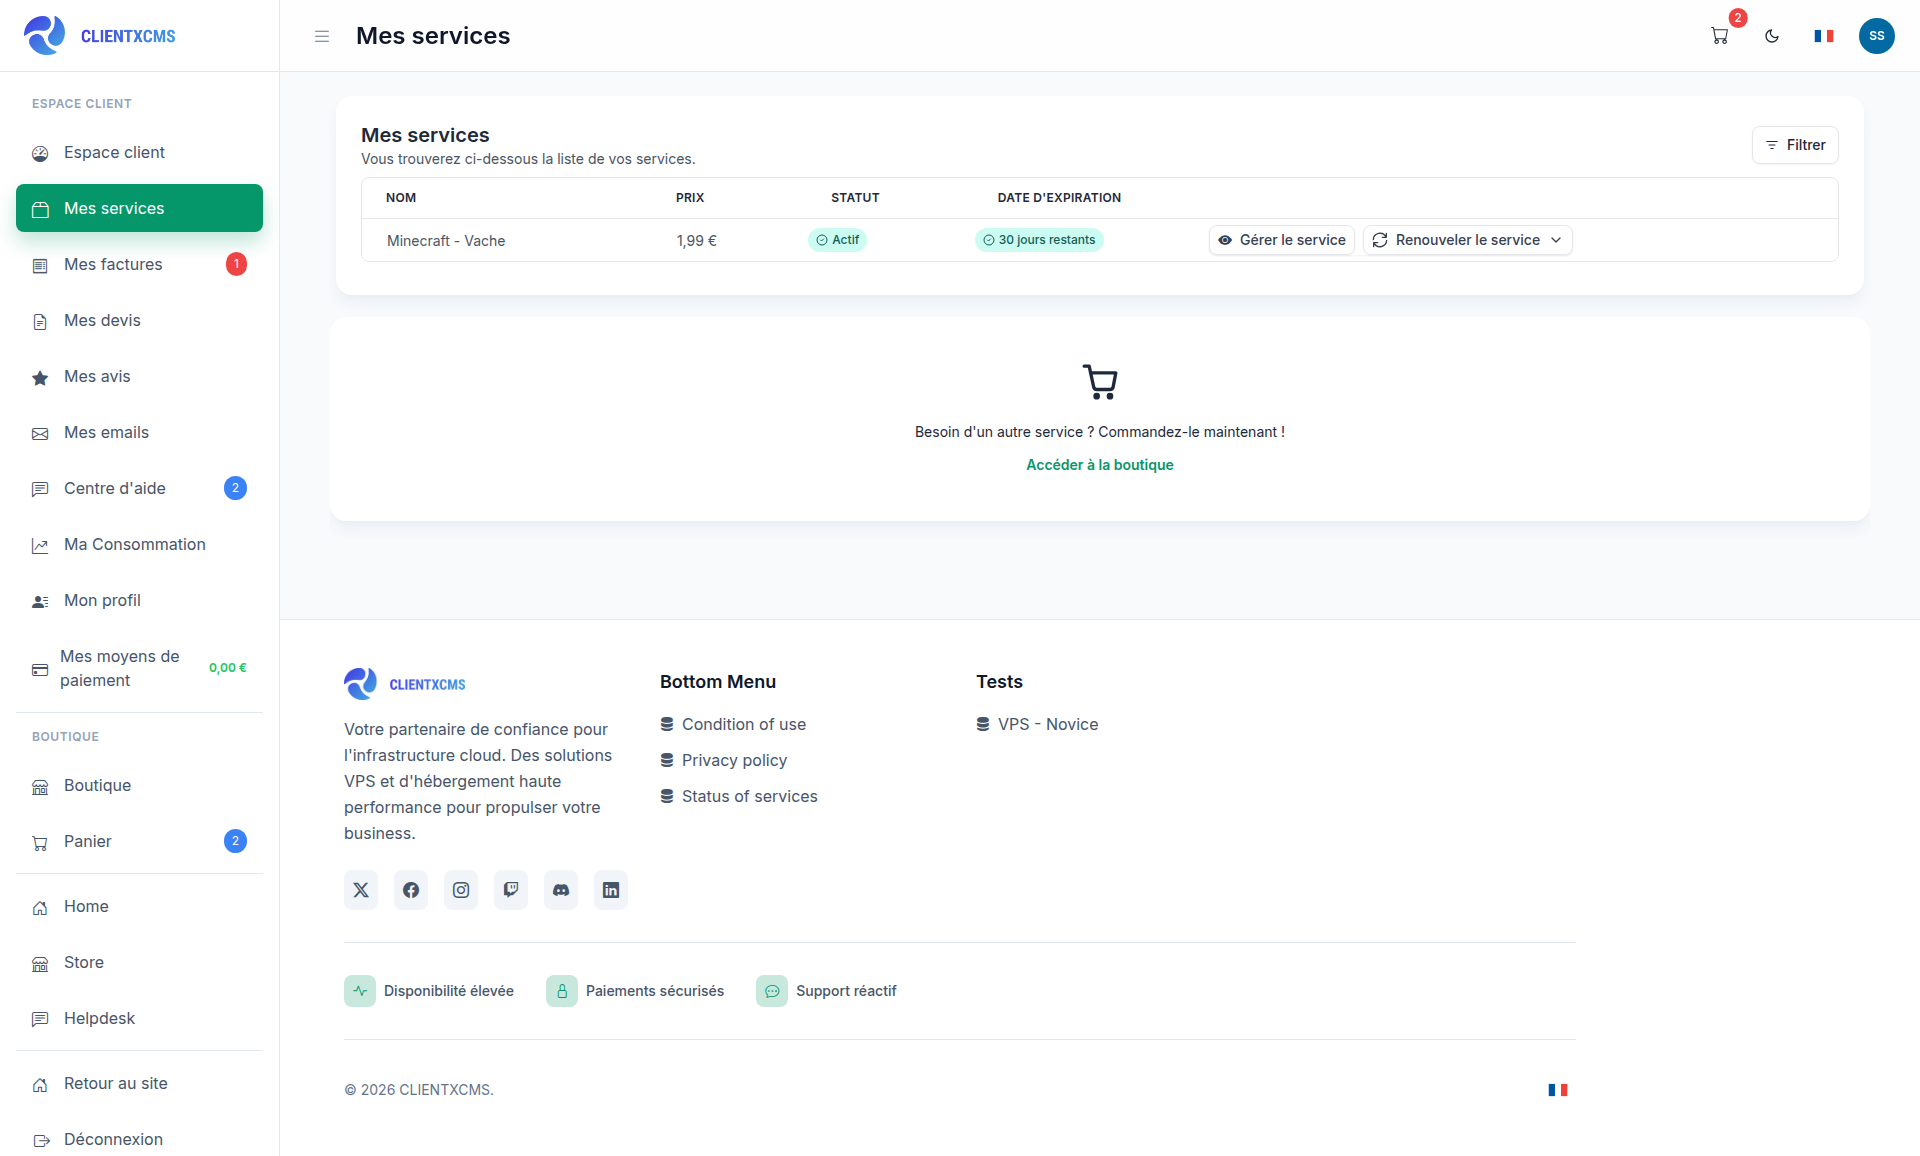Open Mon profil settings
The height and width of the screenshot is (1156, 1920).
click(x=140, y=600)
